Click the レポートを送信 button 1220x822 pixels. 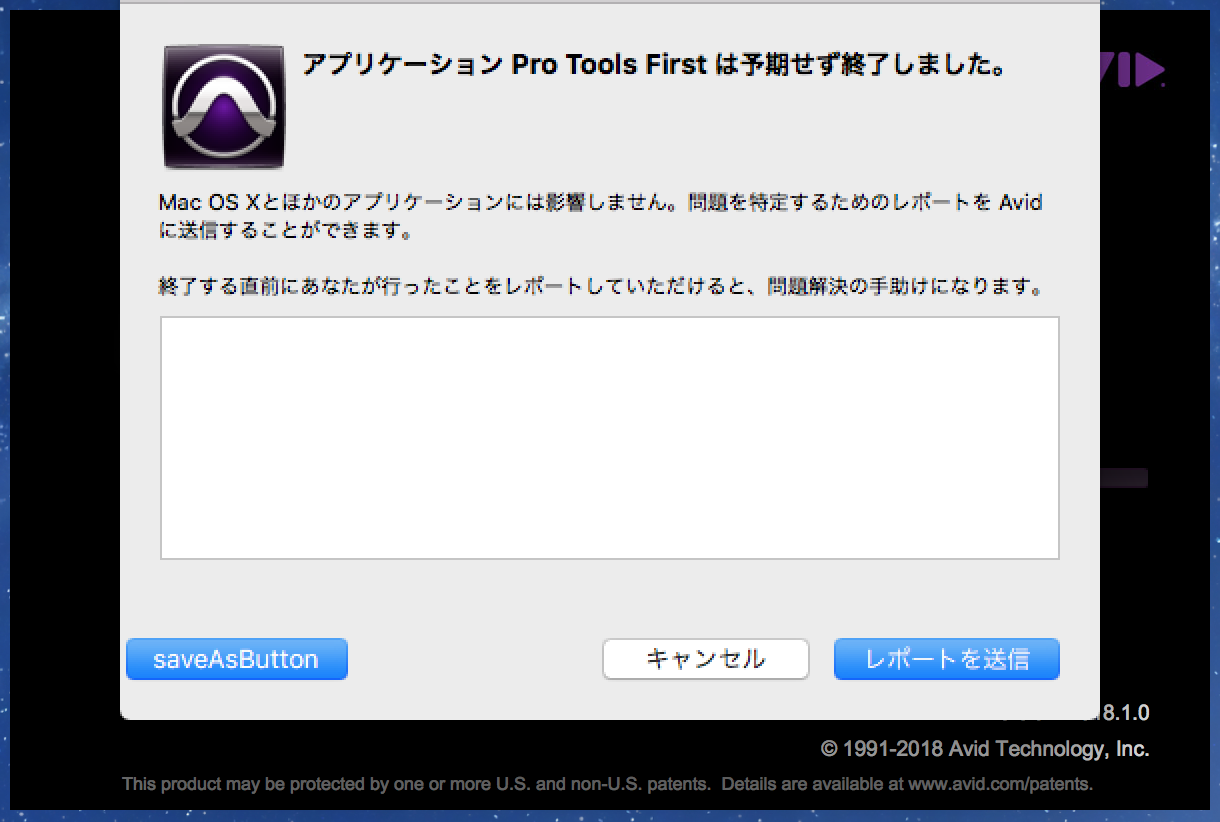[947, 659]
